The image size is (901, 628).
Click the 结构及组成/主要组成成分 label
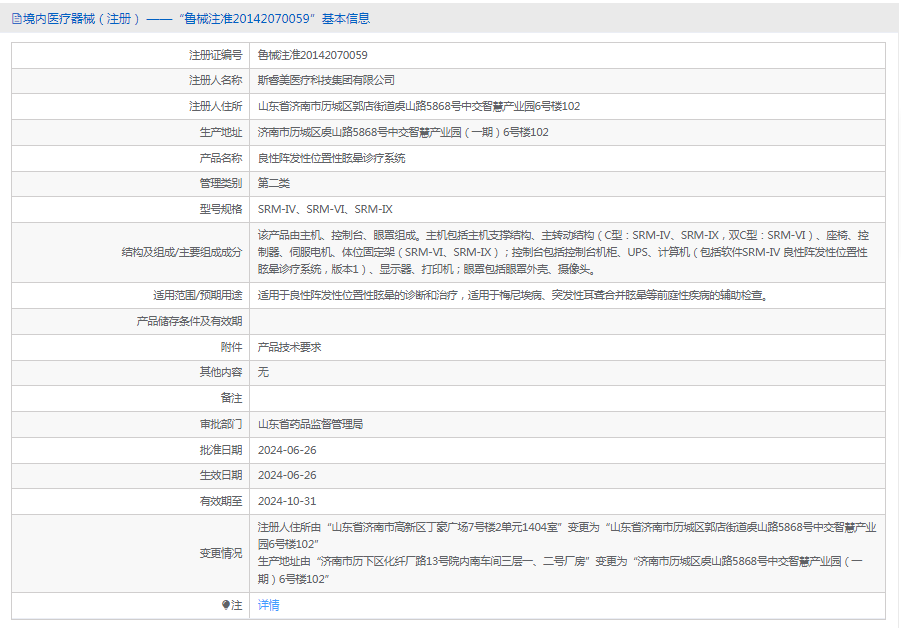(x=182, y=252)
